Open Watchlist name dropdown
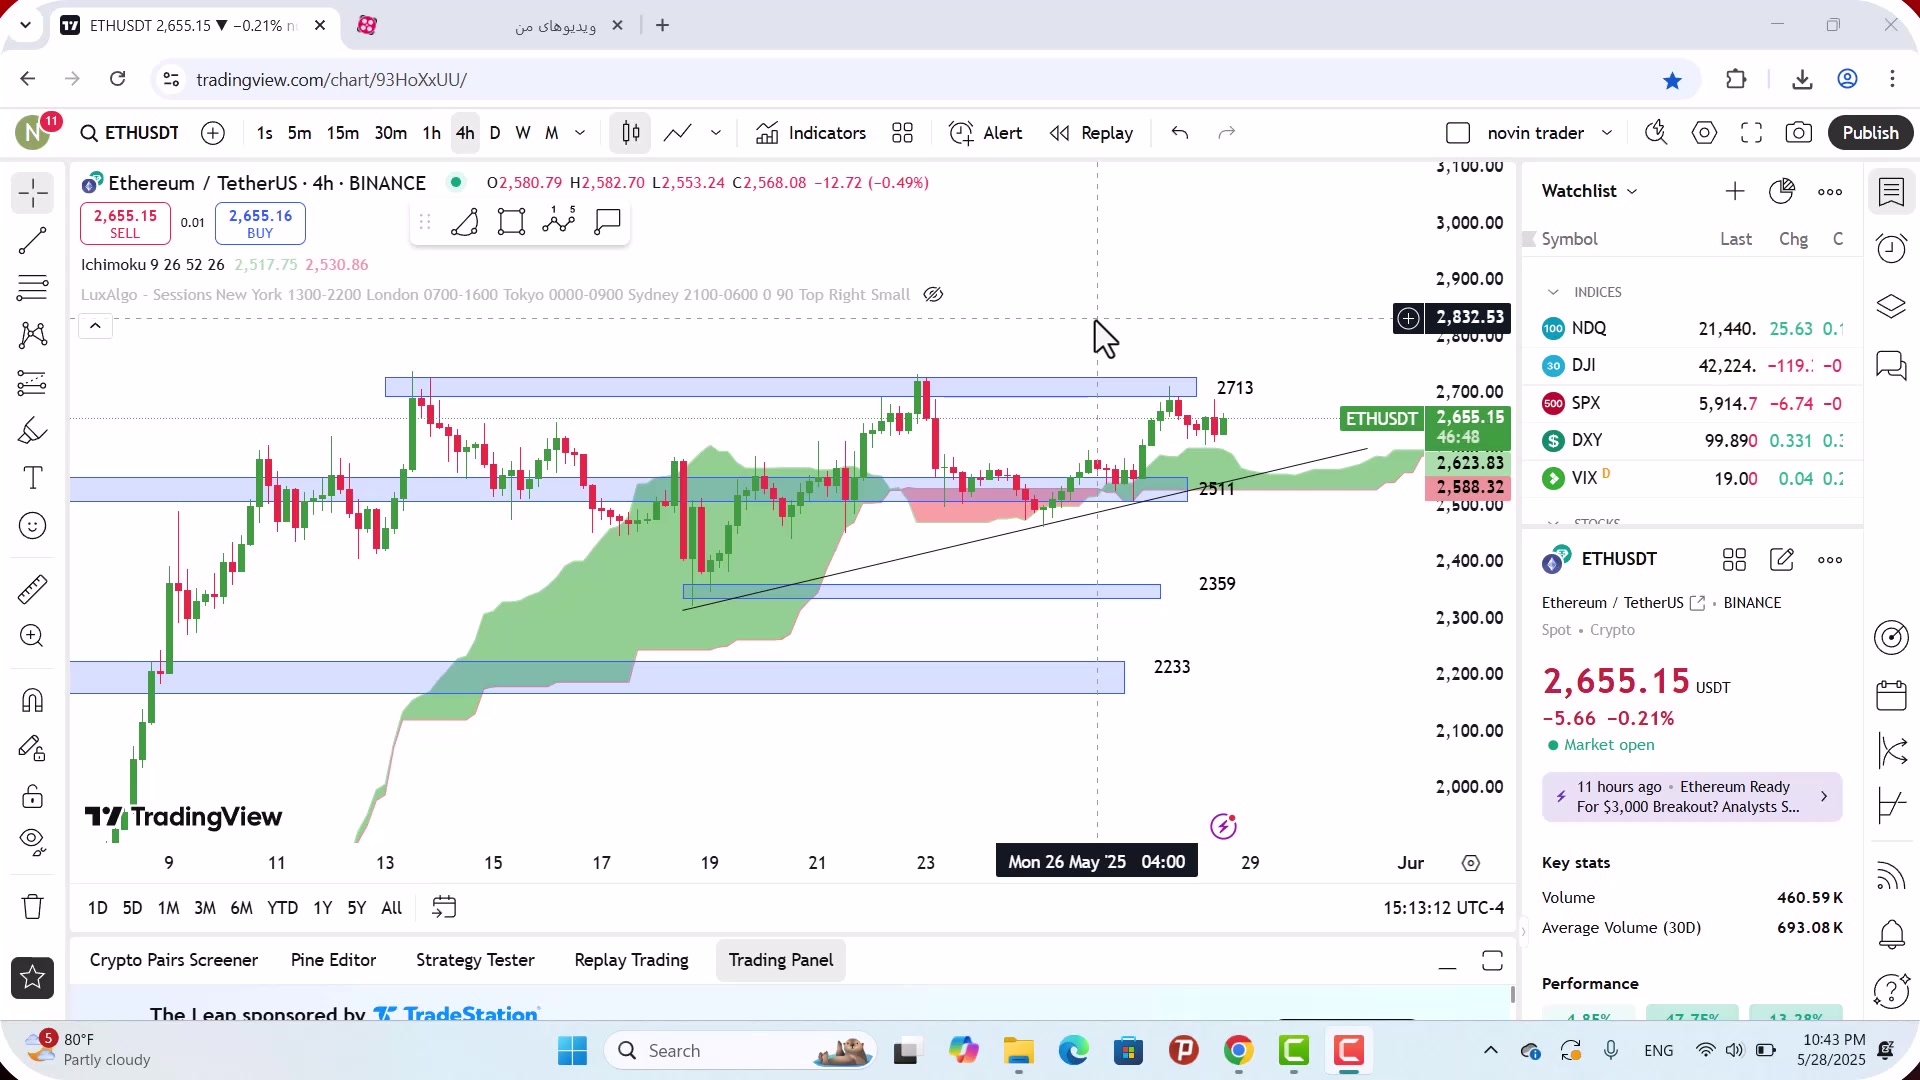The width and height of the screenshot is (1920, 1080). coord(1590,191)
